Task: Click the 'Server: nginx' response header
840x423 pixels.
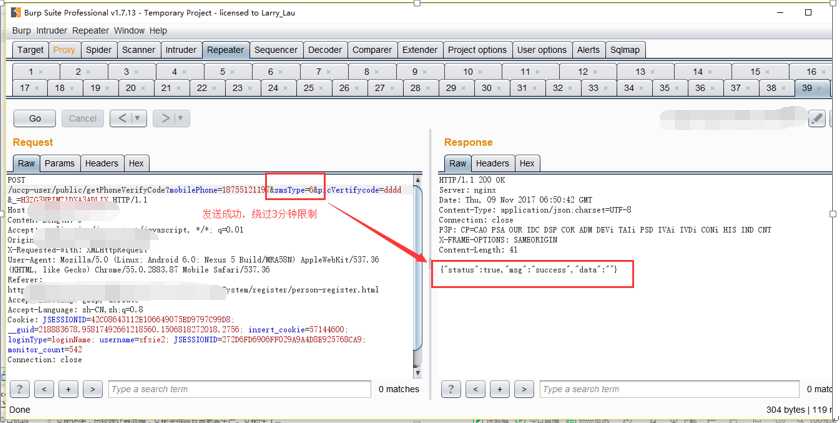Action: pyautogui.click(x=468, y=190)
